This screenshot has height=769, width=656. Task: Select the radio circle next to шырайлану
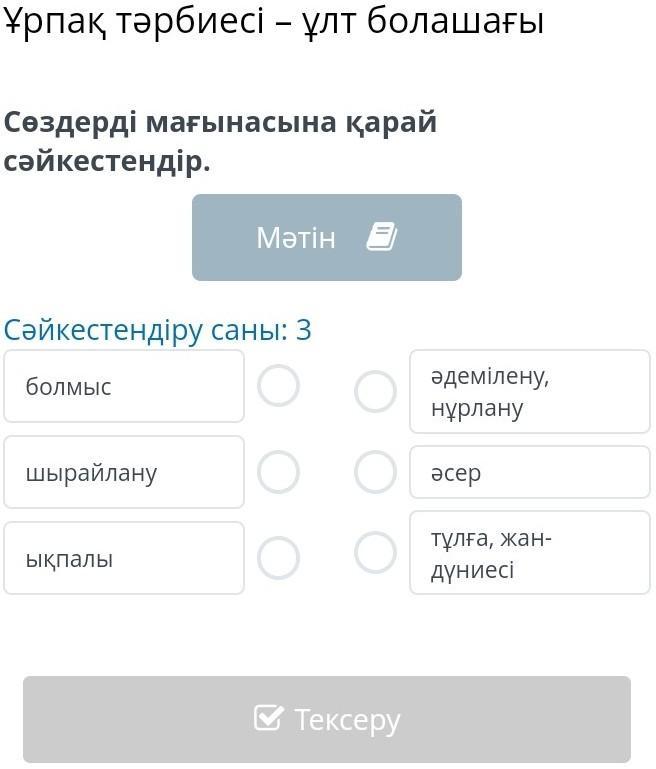coord(278,472)
